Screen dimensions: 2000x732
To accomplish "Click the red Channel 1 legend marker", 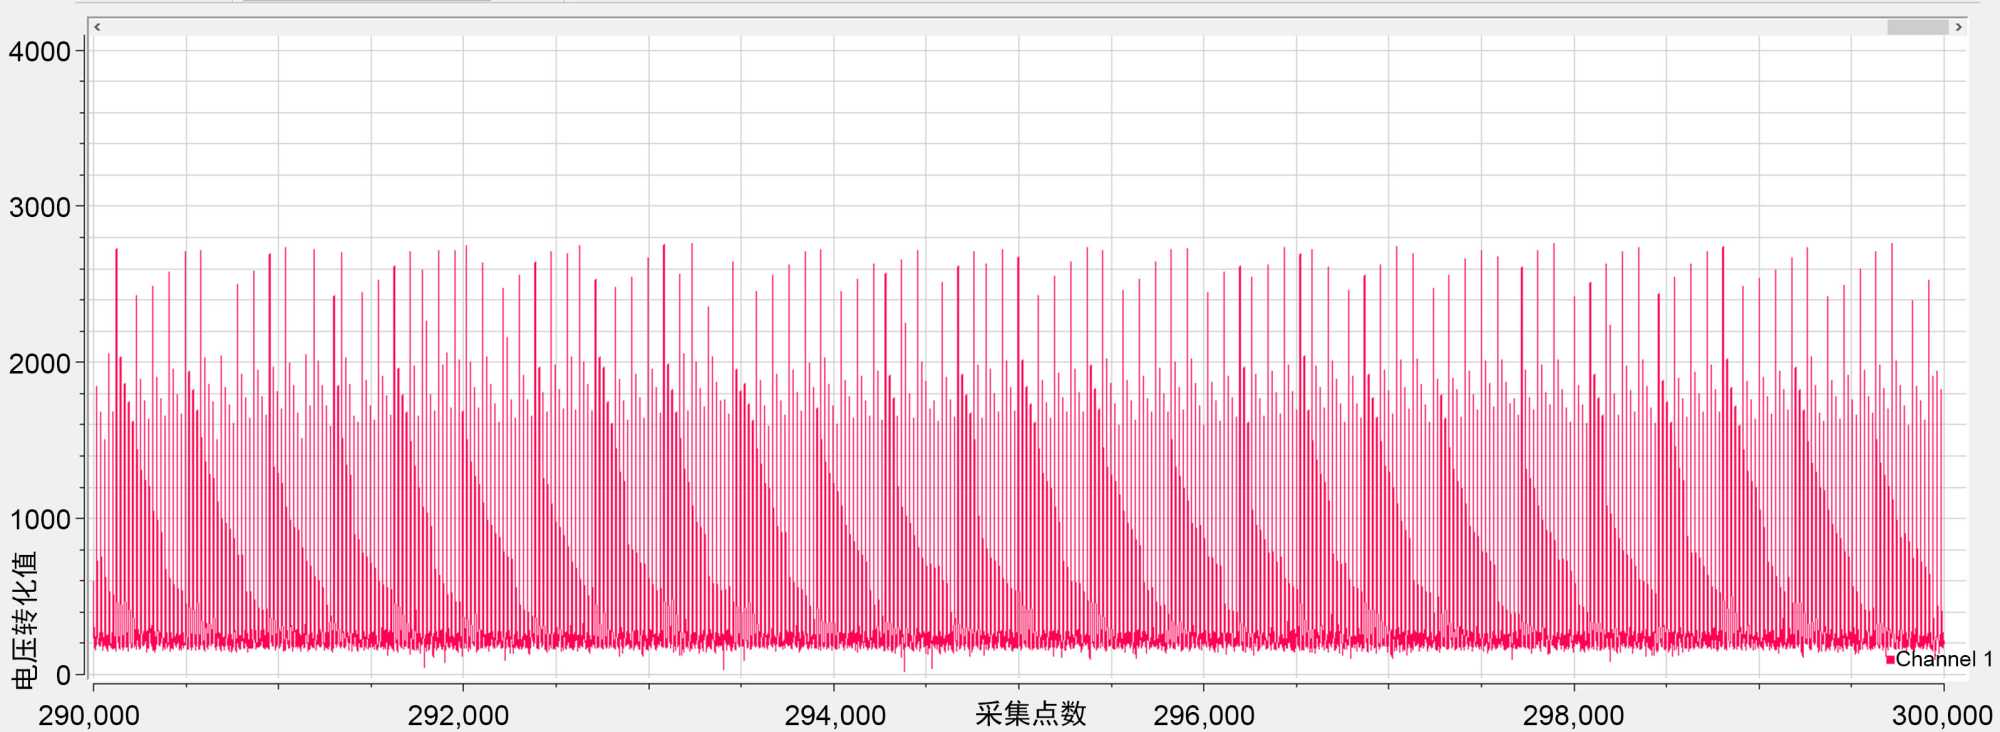I will tap(1890, 659).
